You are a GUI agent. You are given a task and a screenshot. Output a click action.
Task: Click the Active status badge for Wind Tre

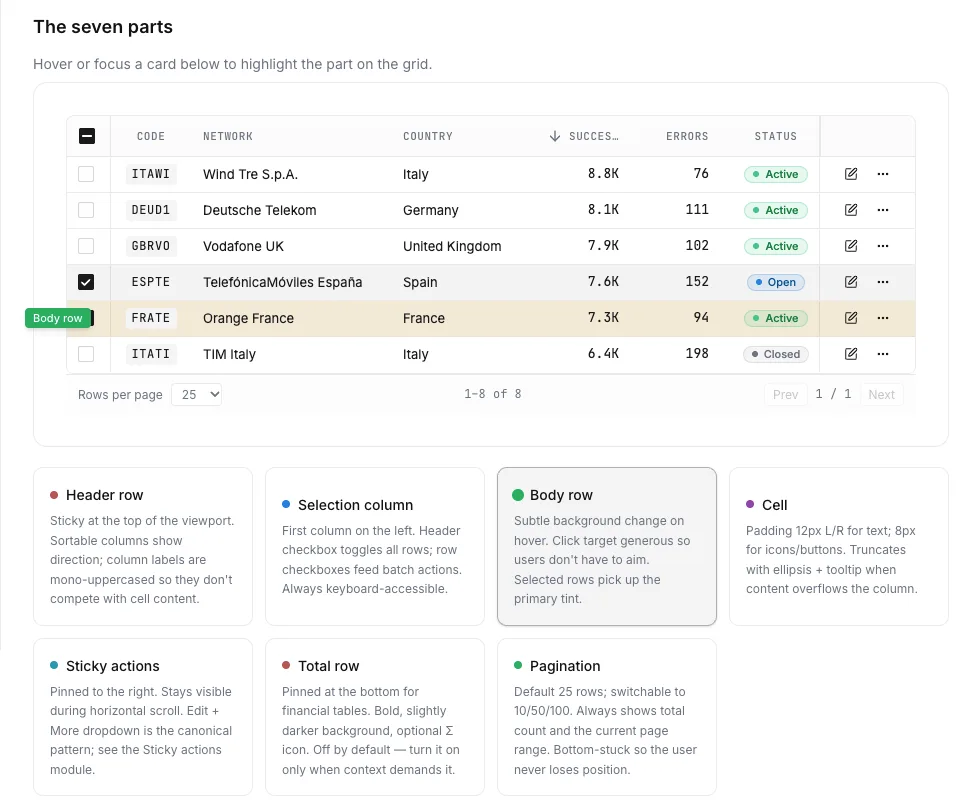776,174
